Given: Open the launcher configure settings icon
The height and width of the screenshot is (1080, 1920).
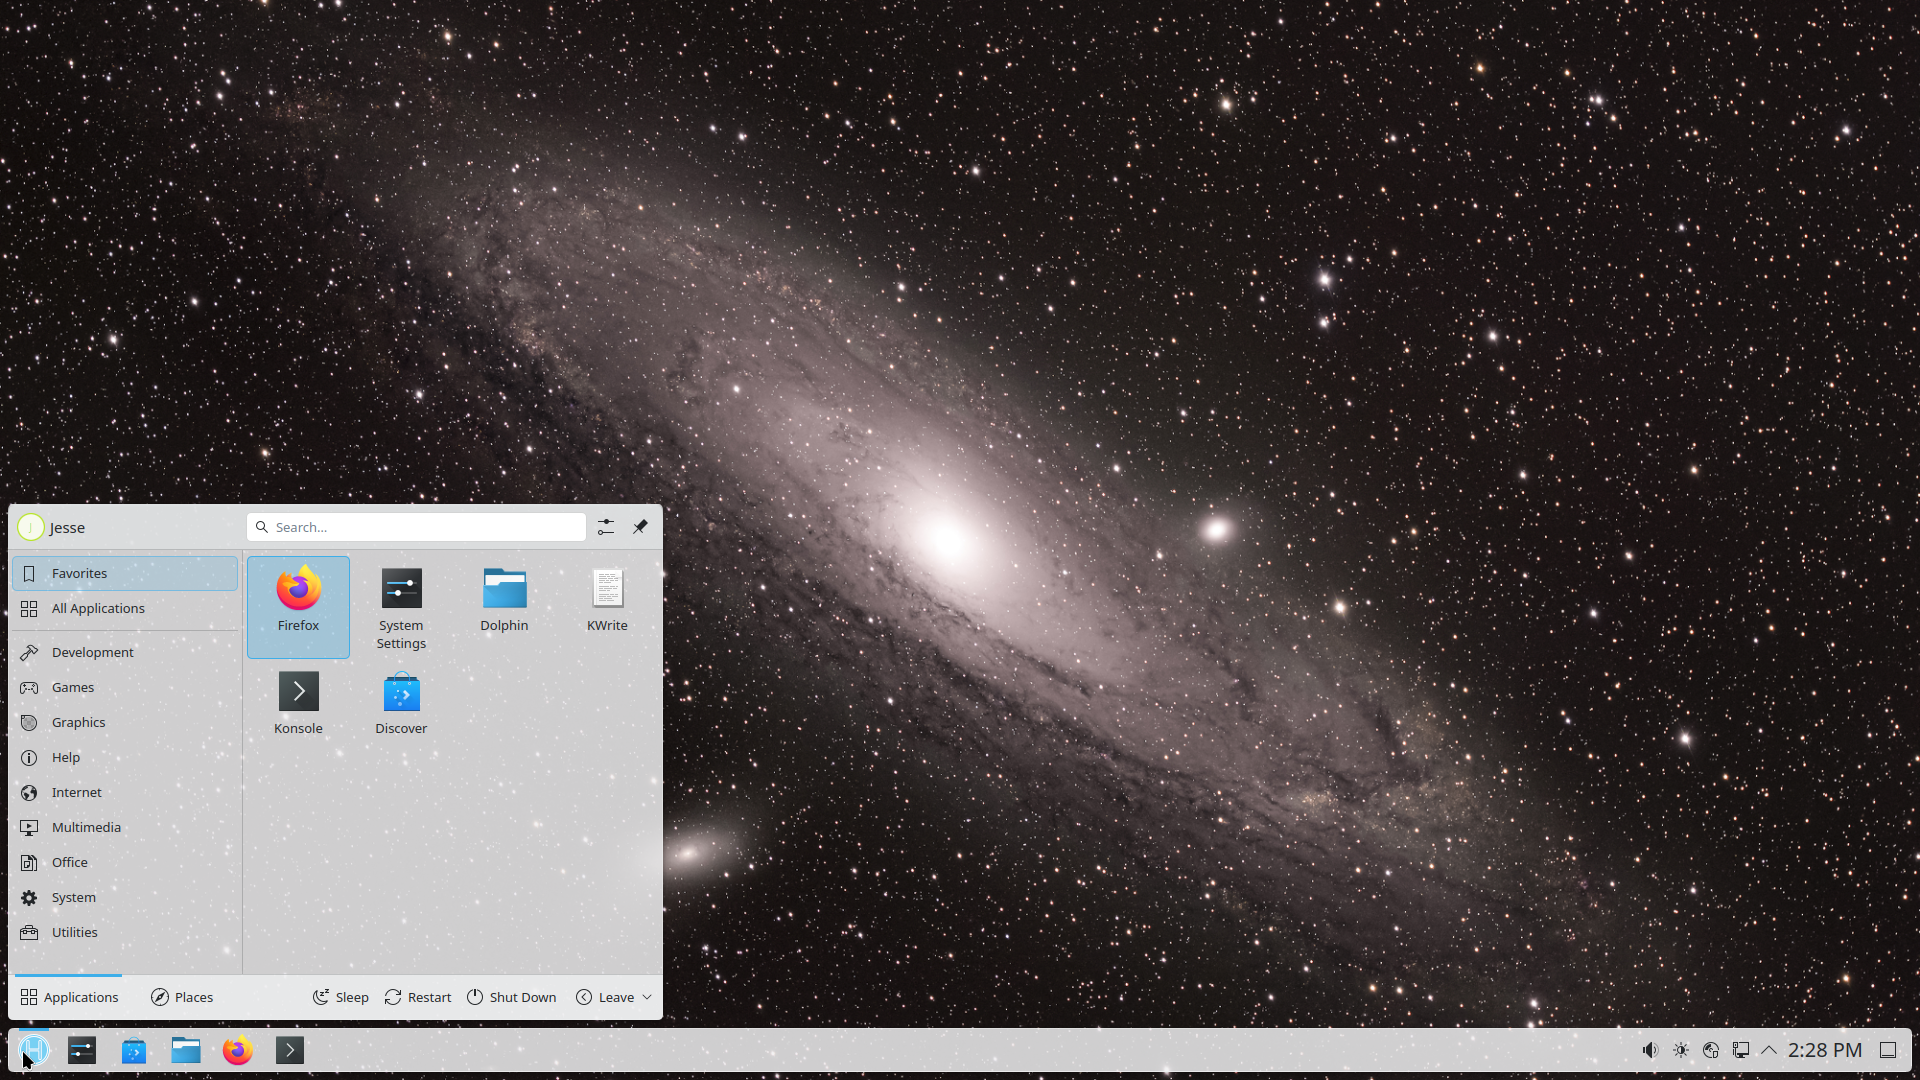Looking at the screenshot, I should (606, 527).
